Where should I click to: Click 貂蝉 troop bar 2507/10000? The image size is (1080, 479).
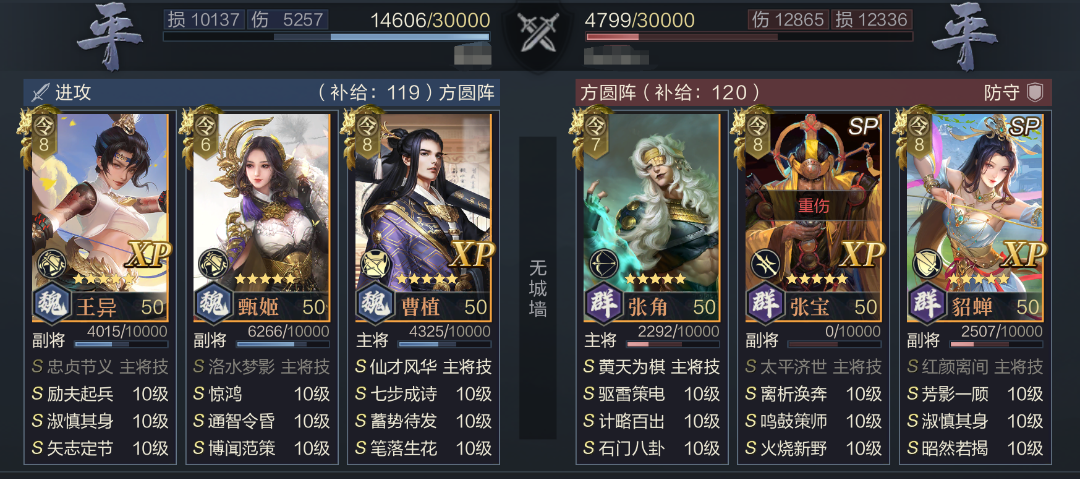tap(996, 343)
